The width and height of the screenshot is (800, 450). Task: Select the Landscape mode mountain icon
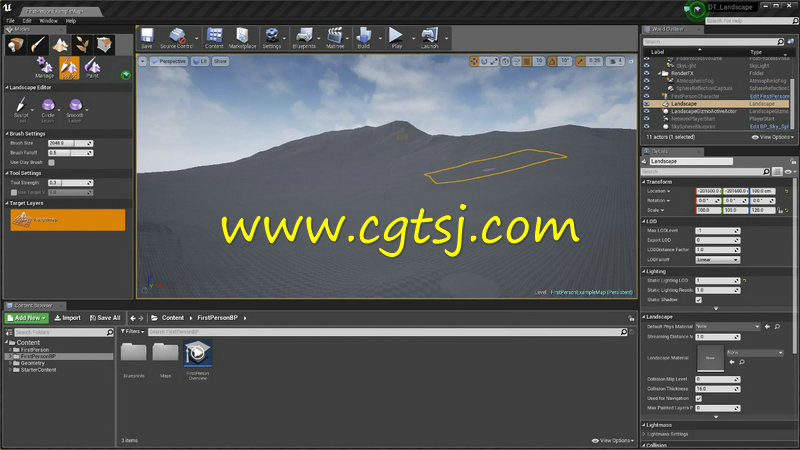pyautogui.click(x=60, y=45)
